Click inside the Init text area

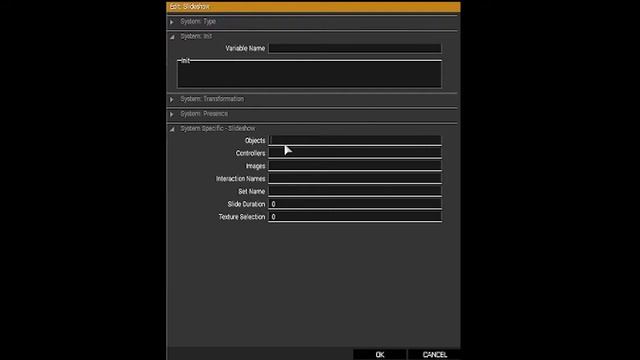point(309,74)
